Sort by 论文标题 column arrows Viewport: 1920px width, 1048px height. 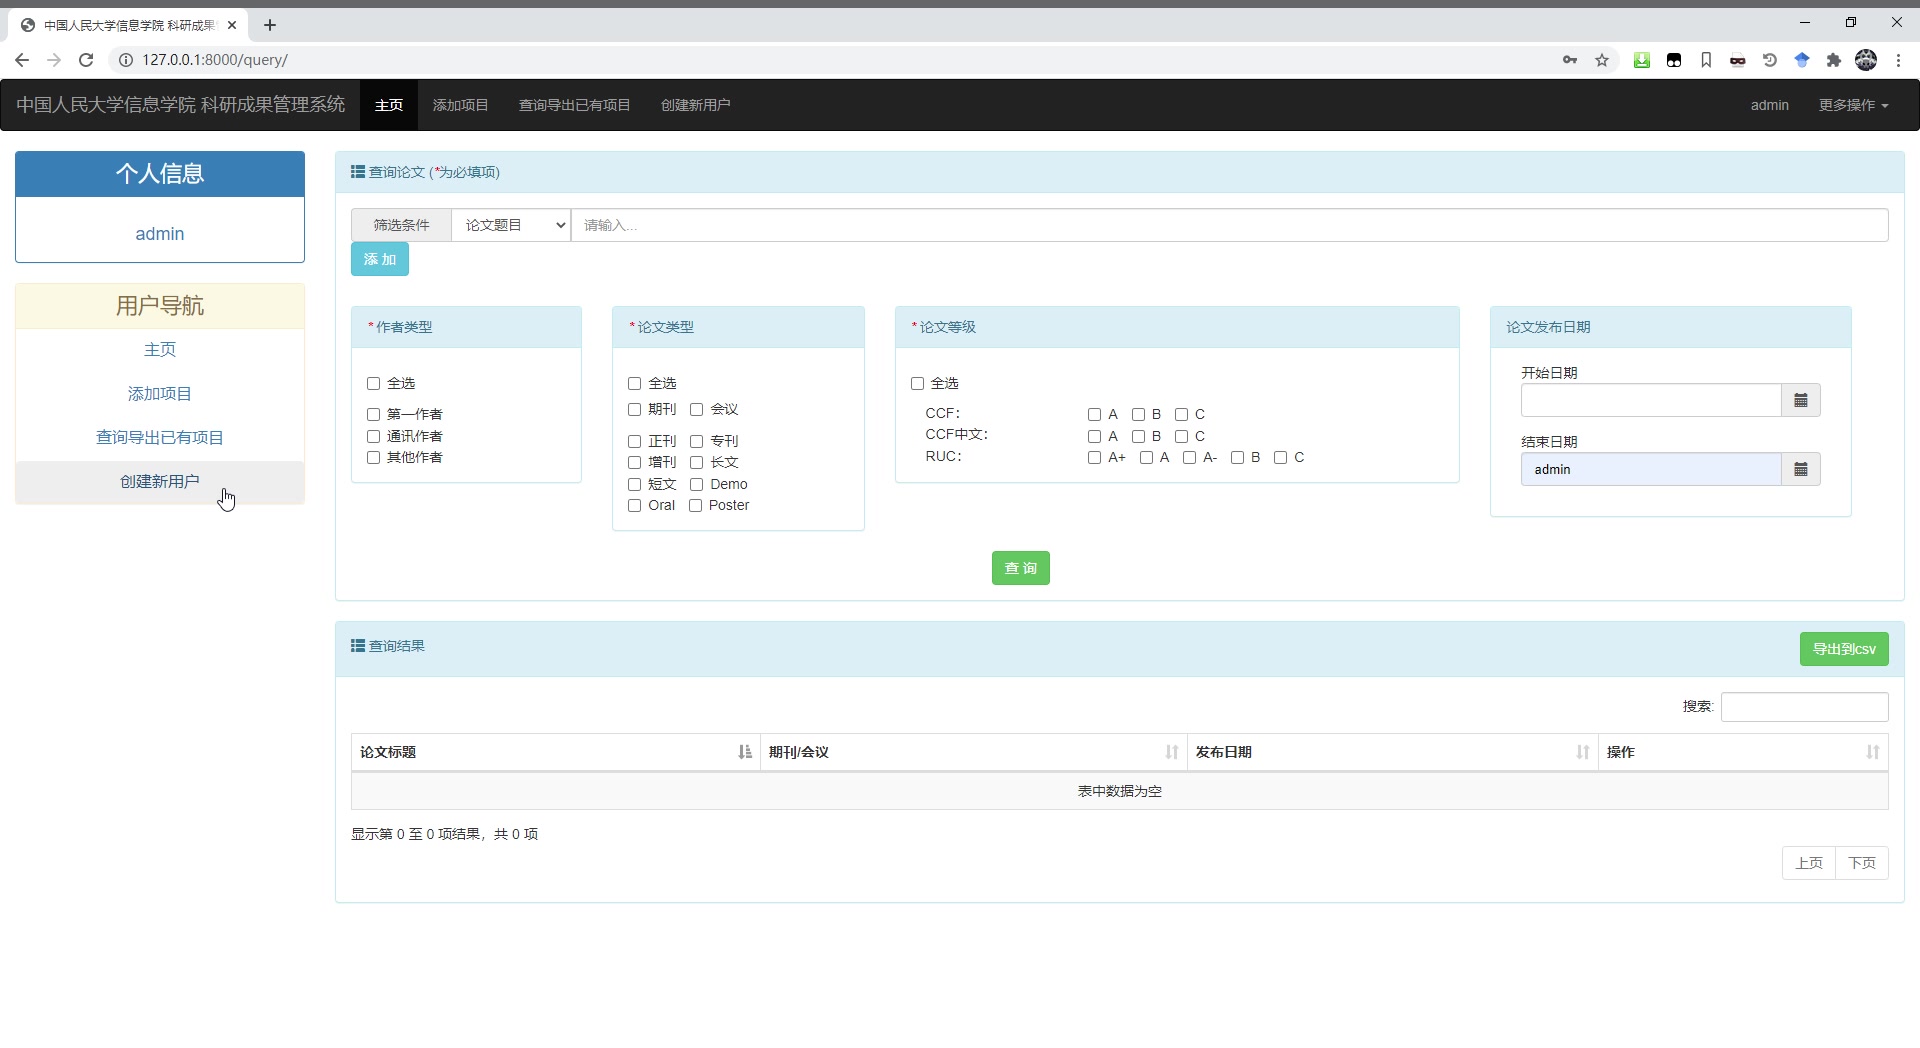coord(745,752)
